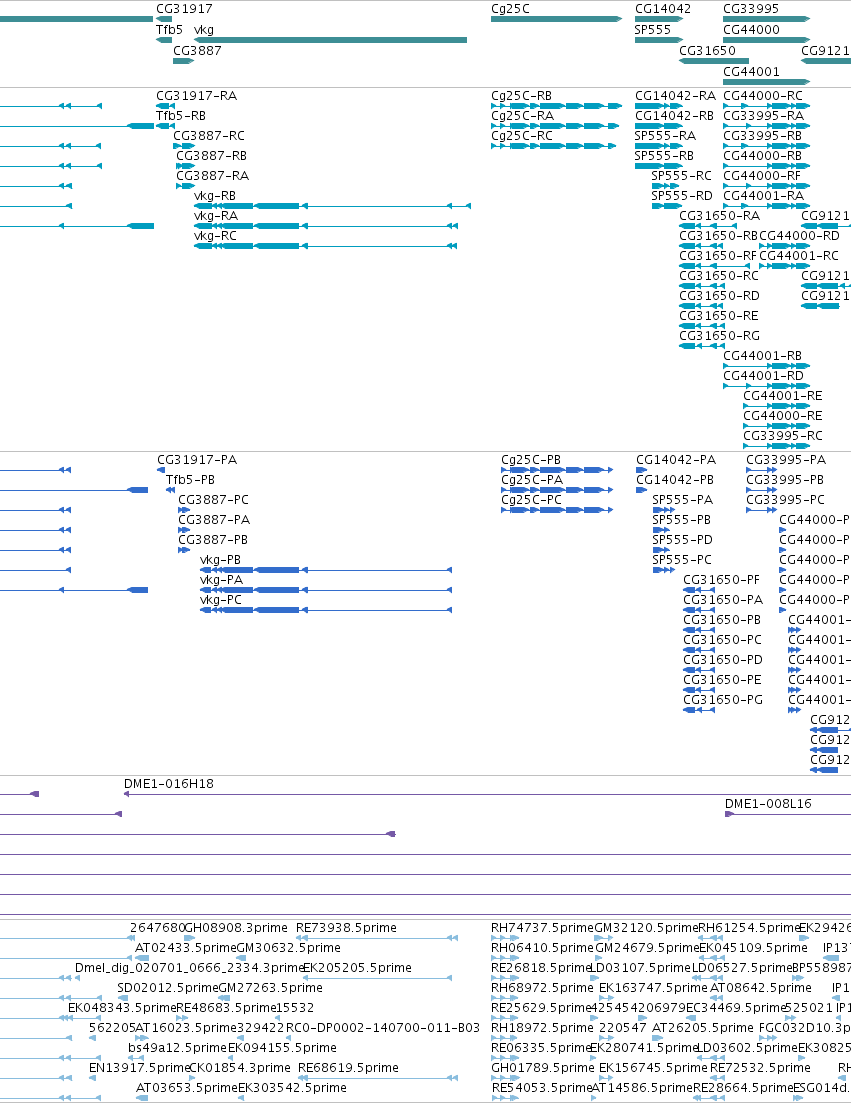
Task: Click the CG31650-RG transcript label
Action: (719, 336)
